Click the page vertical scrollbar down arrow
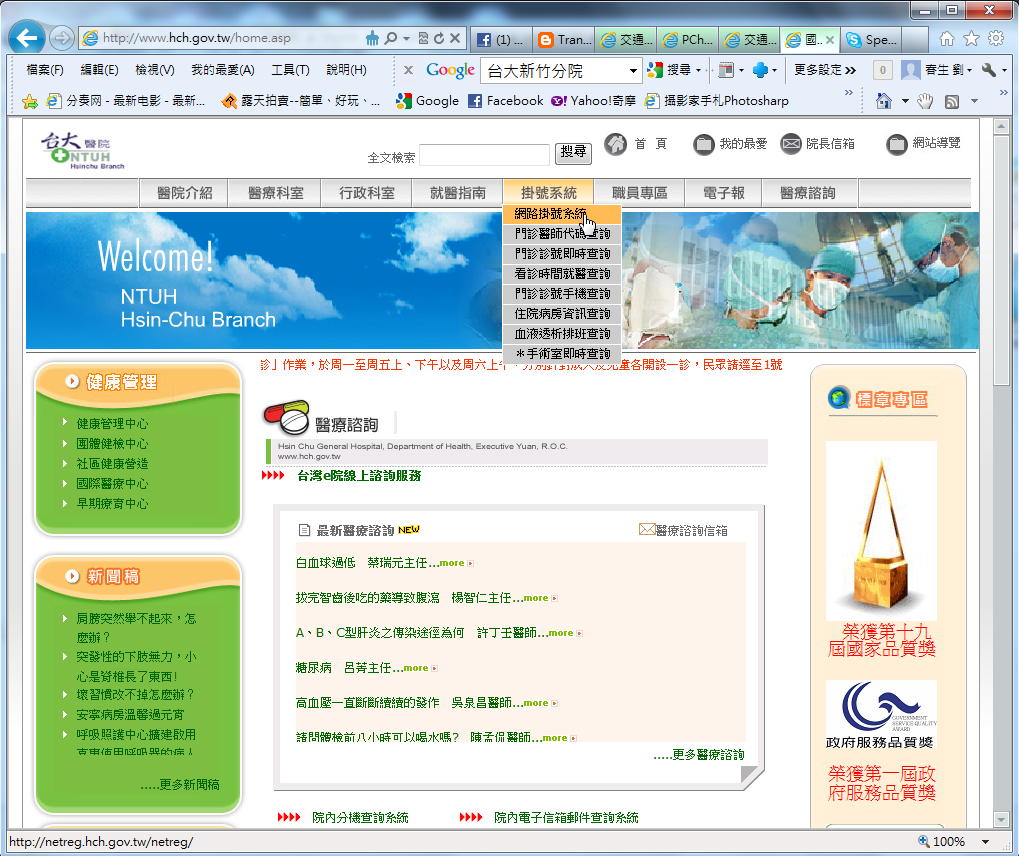The width and height of the screenshot is (1019, 856). (x=1001, y=819)
